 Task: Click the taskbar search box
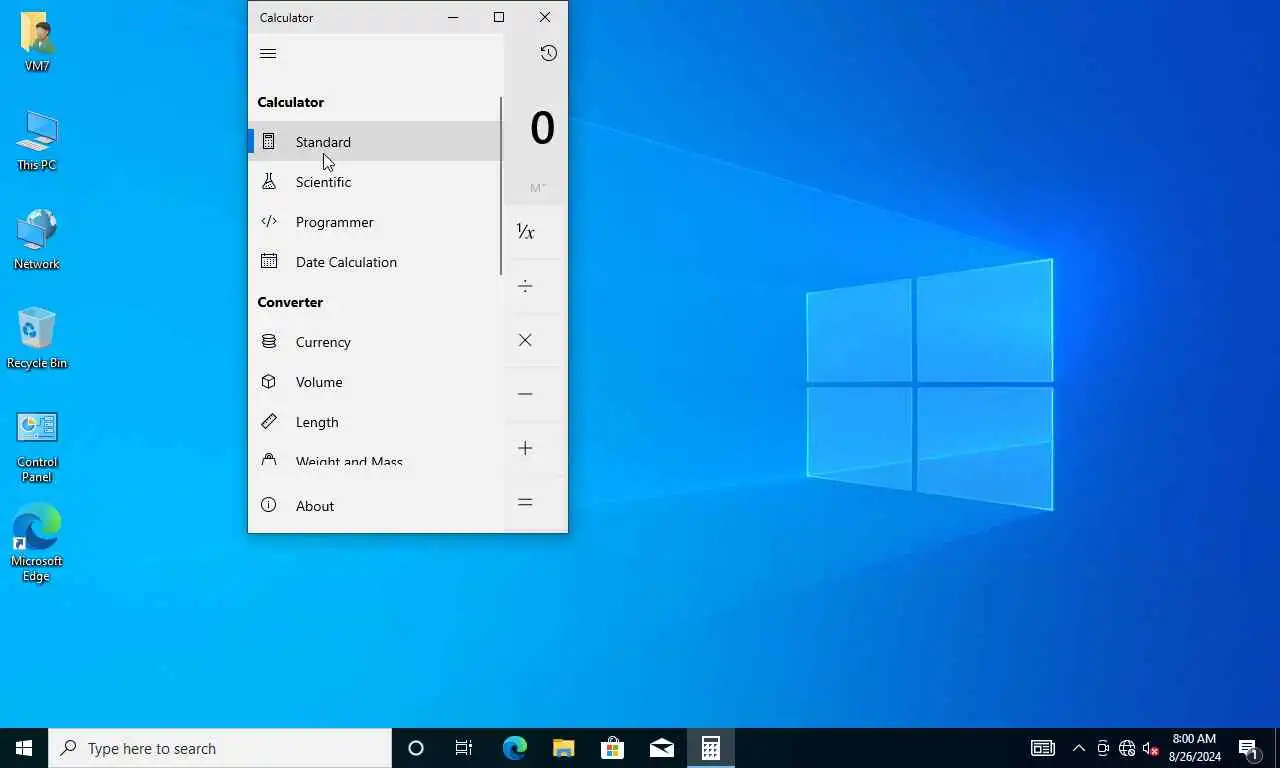(x=220, y=748)
